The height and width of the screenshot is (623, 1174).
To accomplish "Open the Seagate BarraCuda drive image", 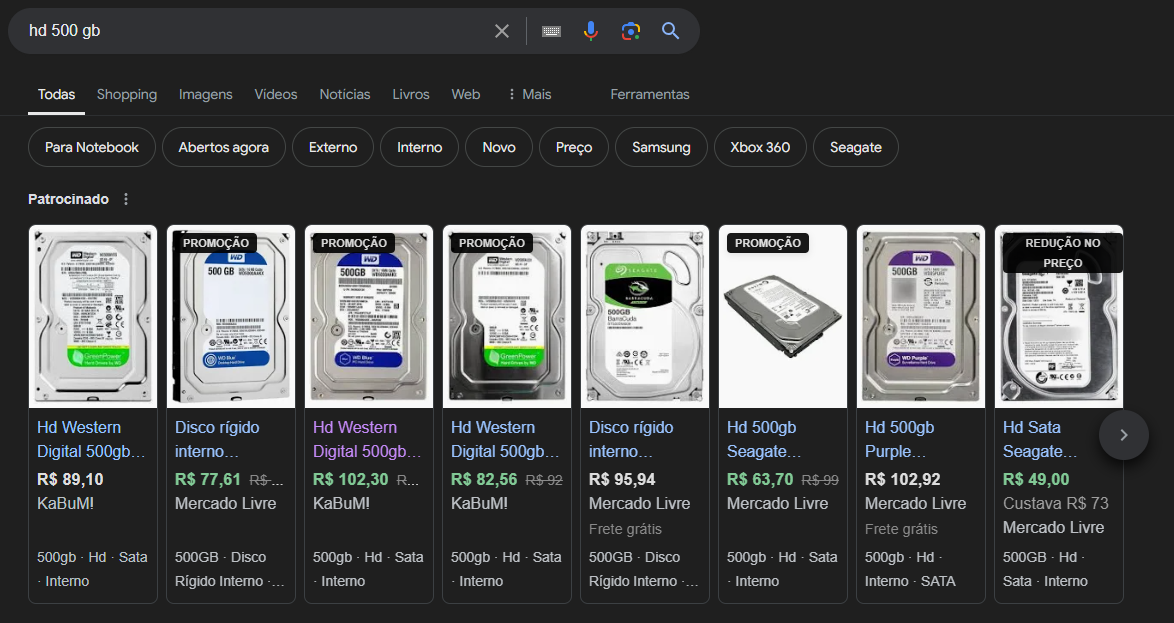I will click(x=645, y=317).
